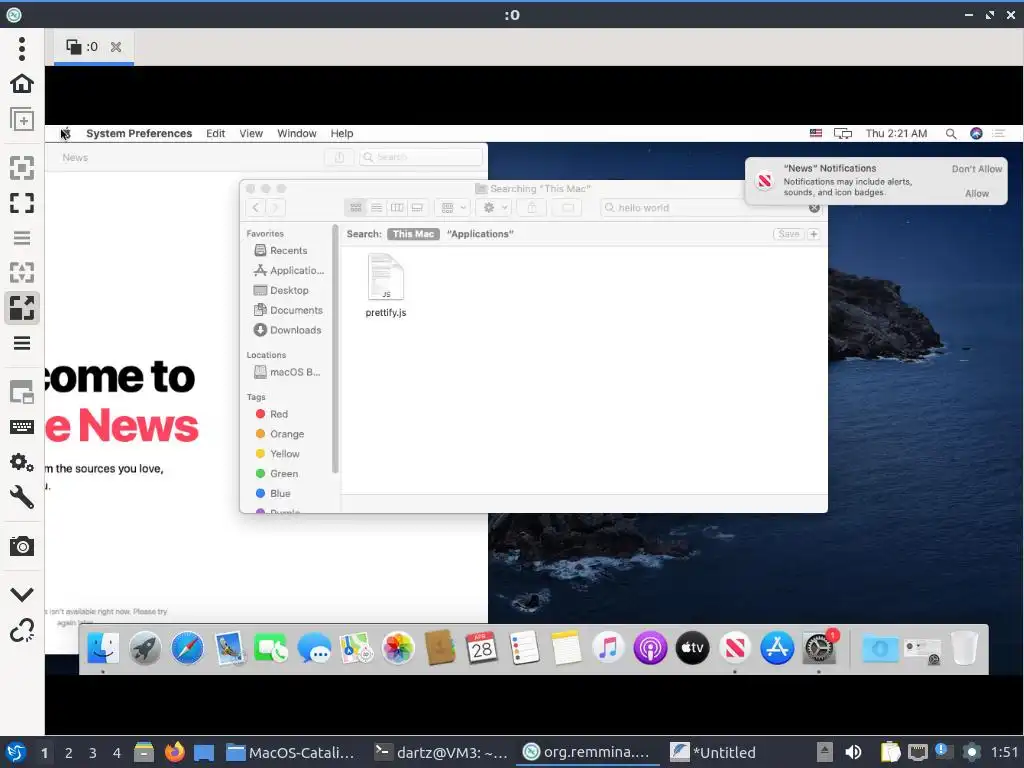
Task: Click the Save search button
Action: click(x=788, y=234)
